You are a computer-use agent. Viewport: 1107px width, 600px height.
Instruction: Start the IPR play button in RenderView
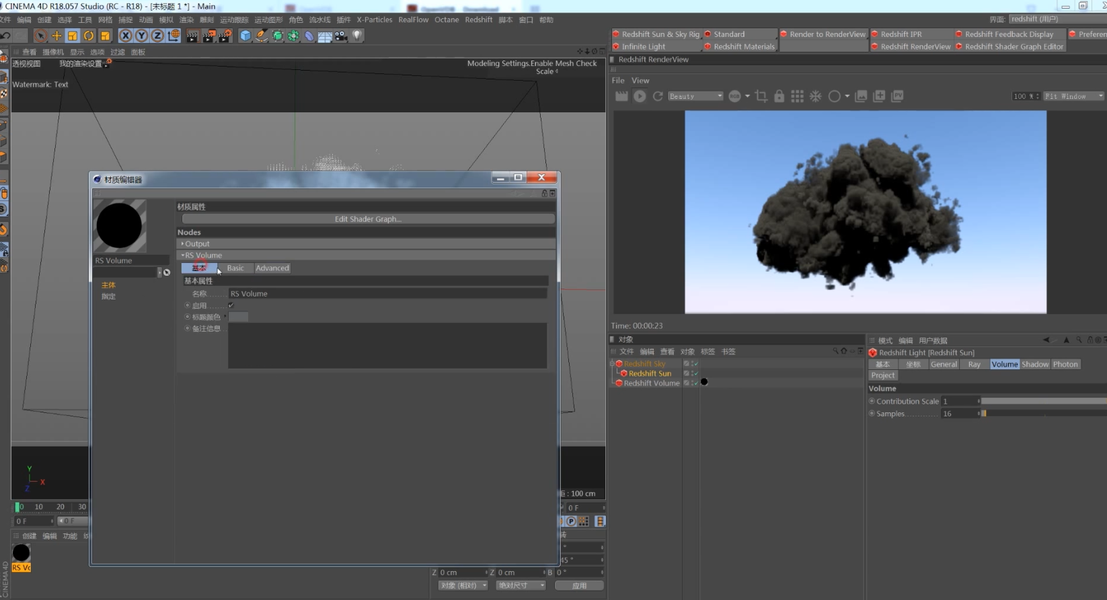(x=640, y=96)
